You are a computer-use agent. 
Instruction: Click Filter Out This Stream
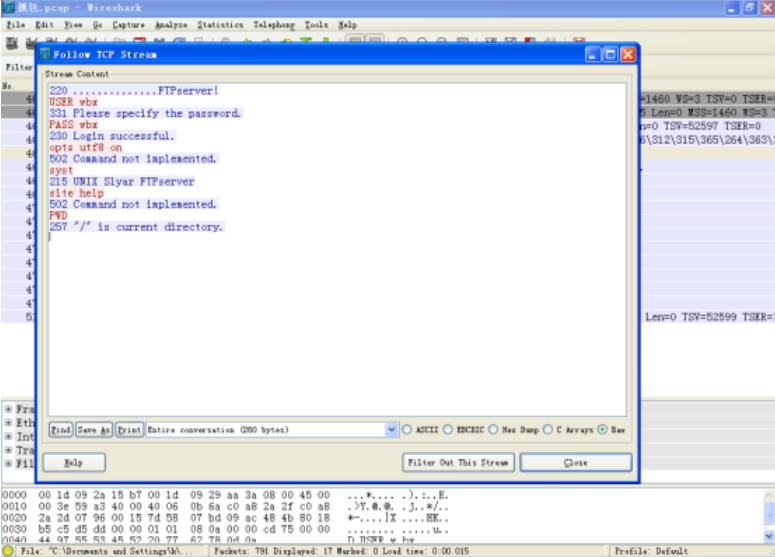pyautogui.click(x=458, y=463)
